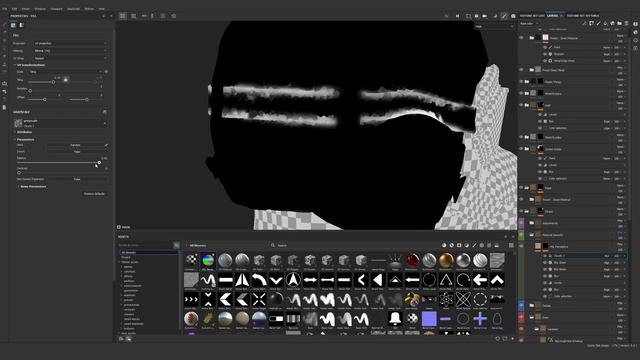Image resolution: width=640 pixels, height=360 pixels.
Task: Open the Viewport menu
Action: coord(56,9)
